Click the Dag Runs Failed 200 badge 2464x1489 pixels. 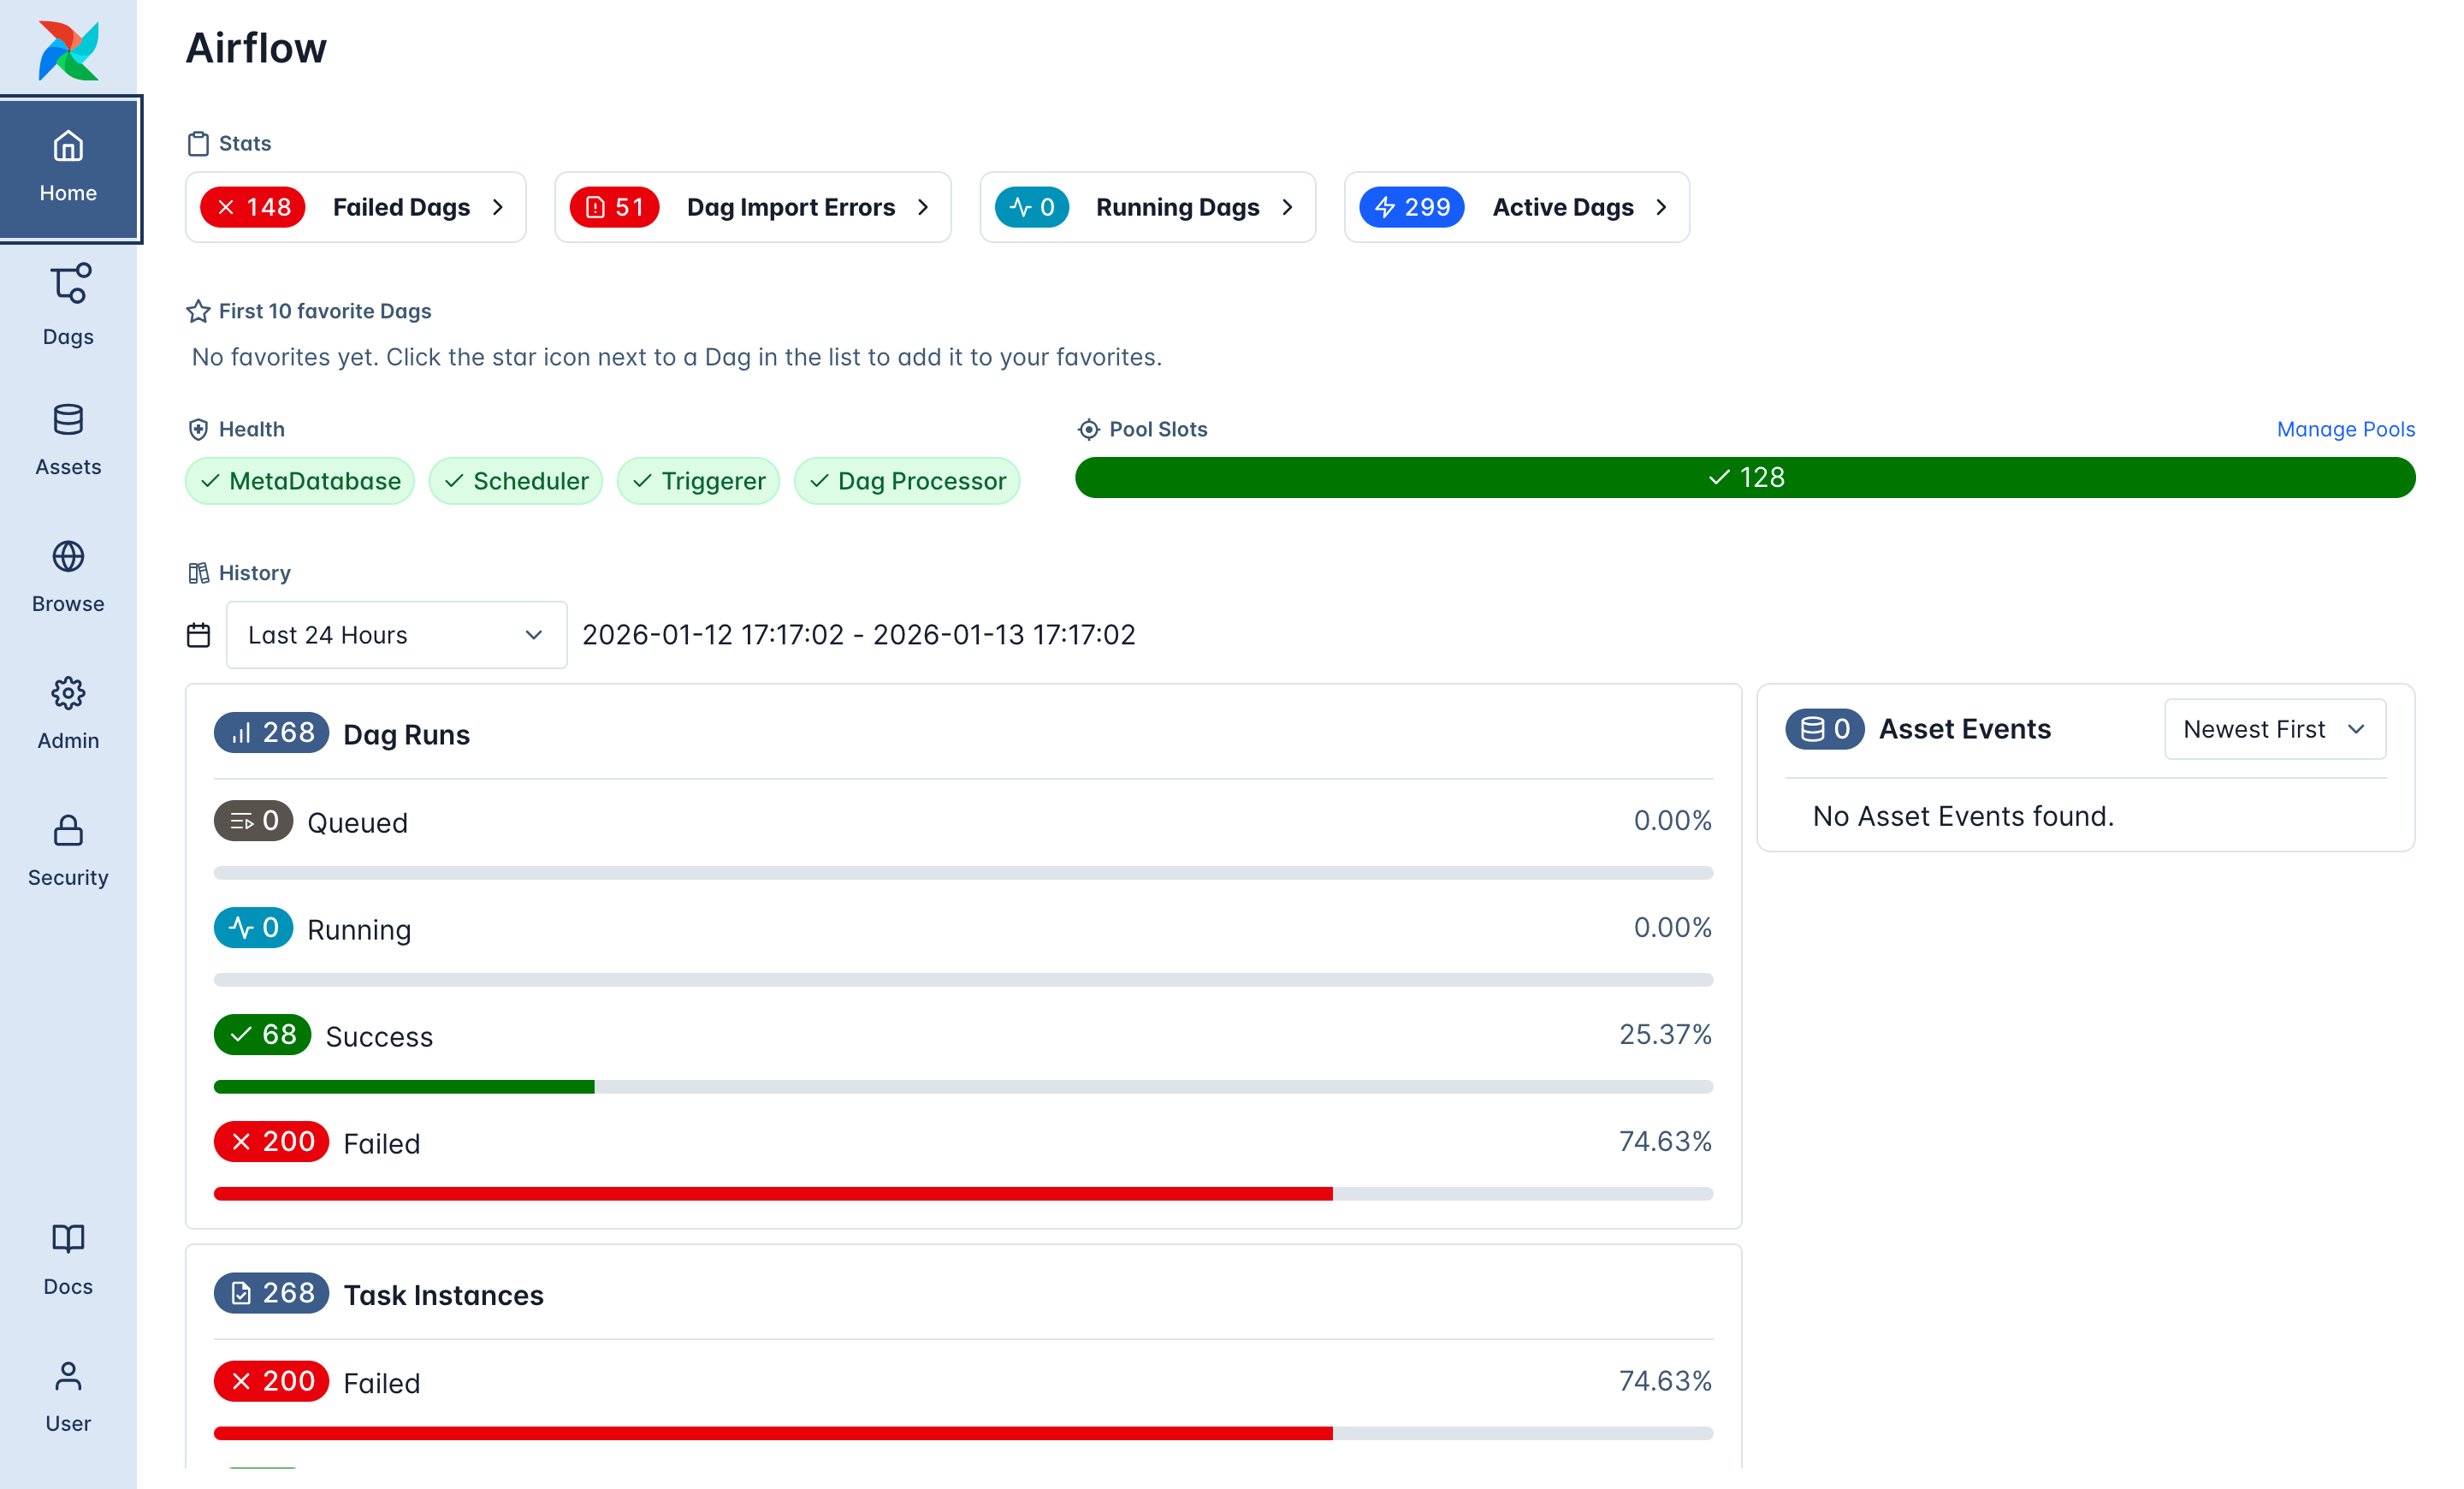click(272, 1142)
